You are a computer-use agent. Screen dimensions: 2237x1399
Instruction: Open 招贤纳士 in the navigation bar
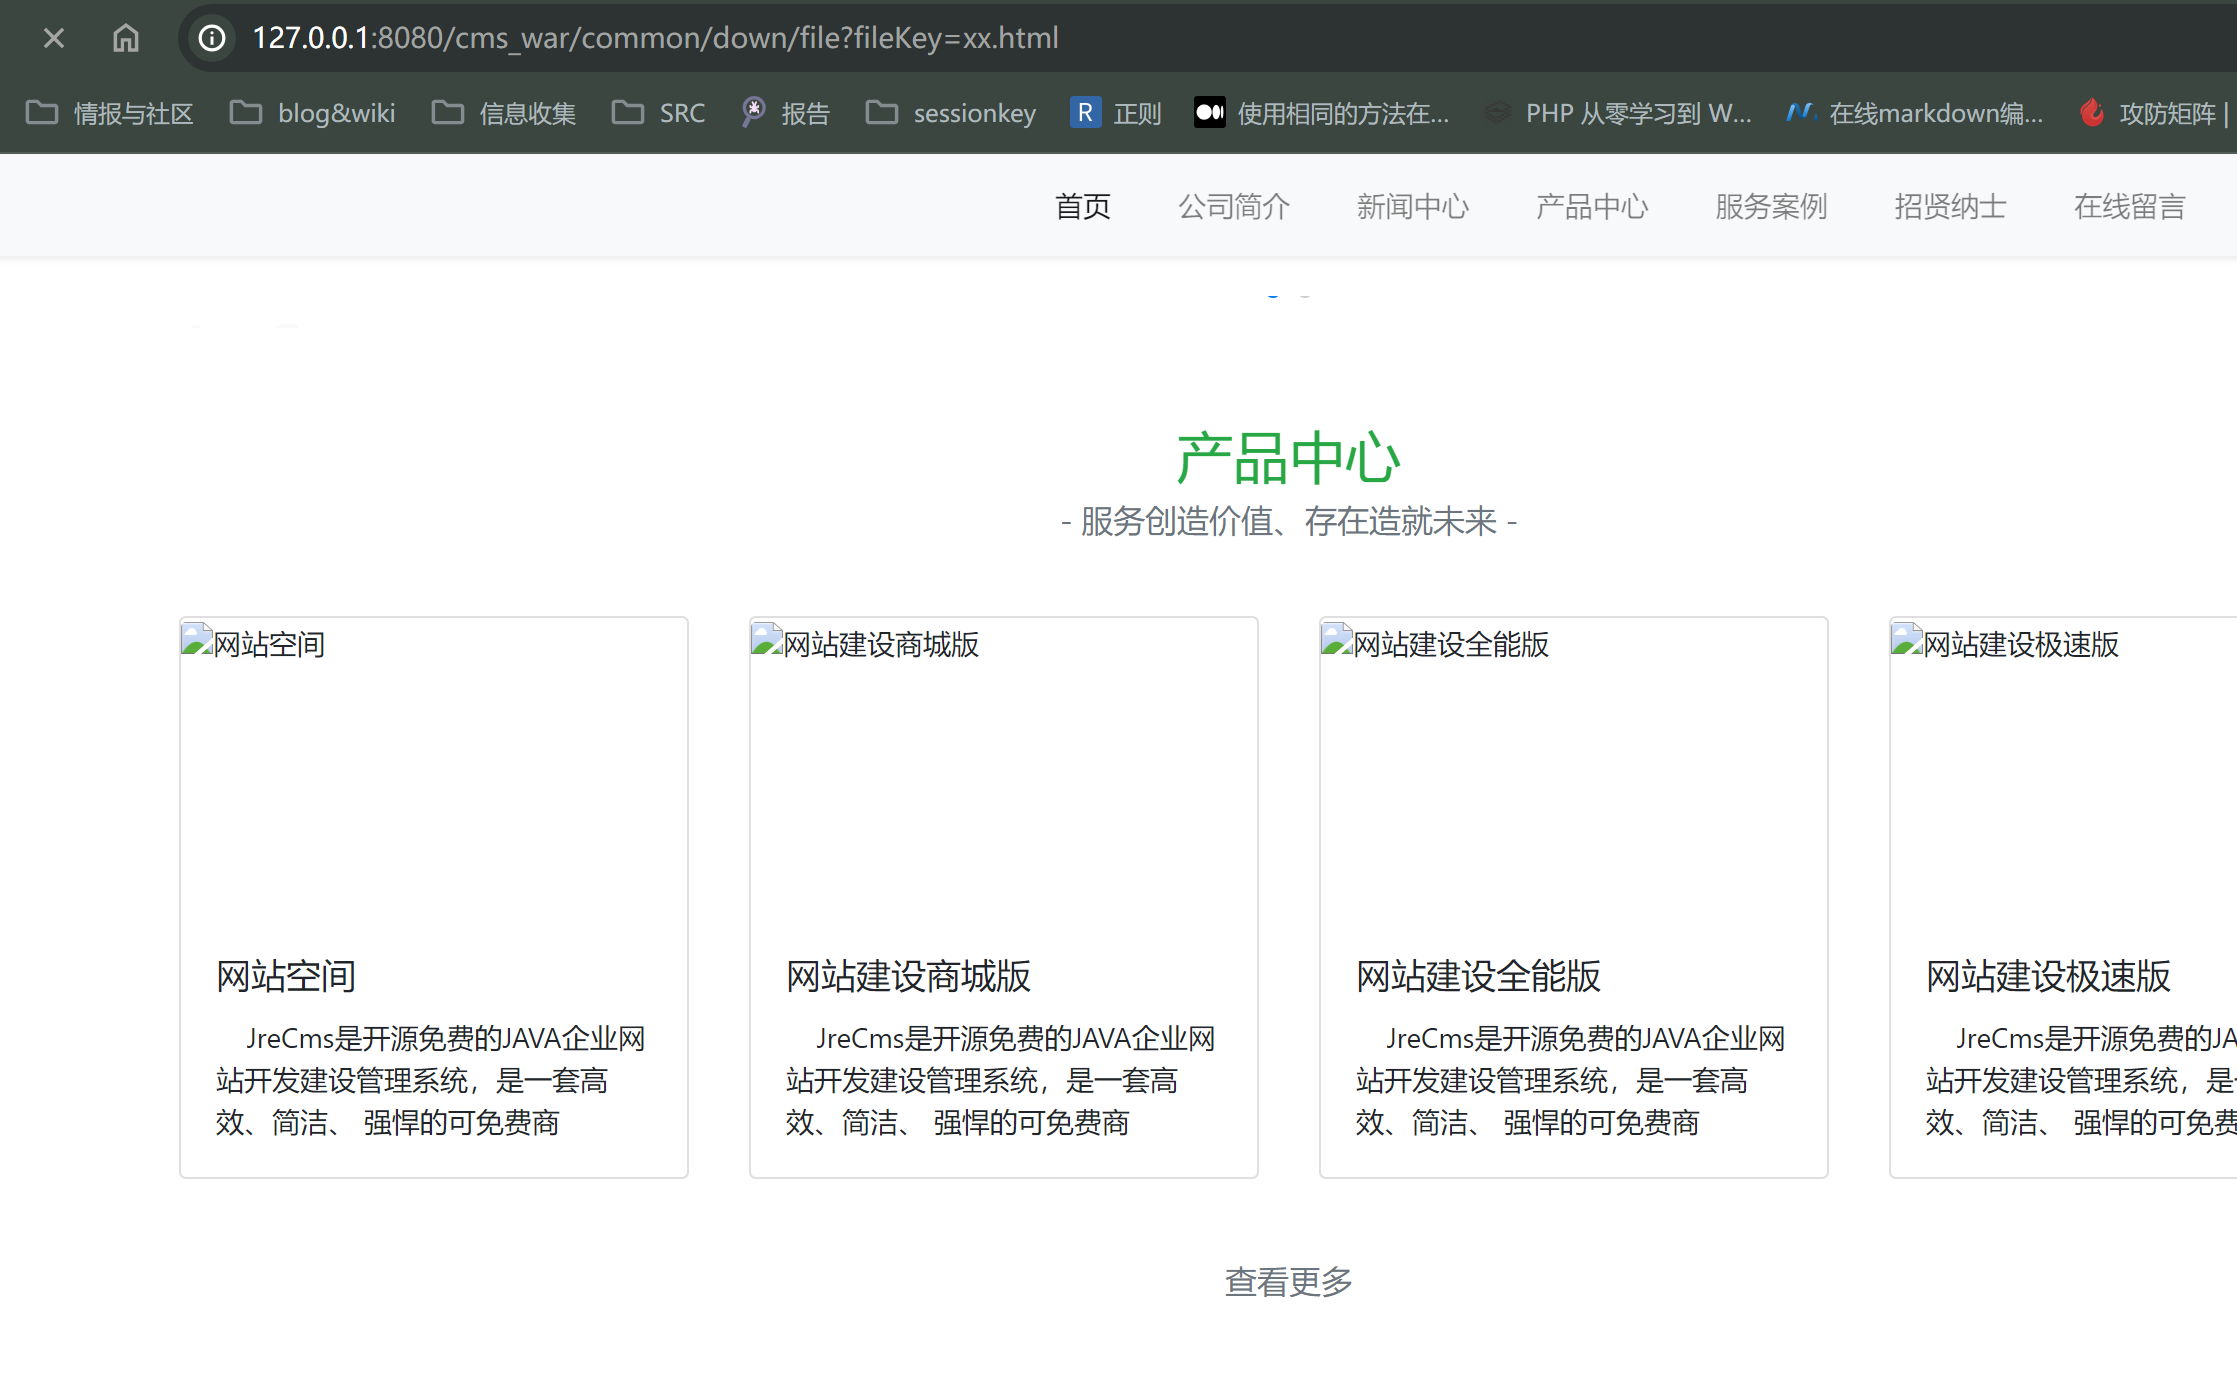(1950, 206)
